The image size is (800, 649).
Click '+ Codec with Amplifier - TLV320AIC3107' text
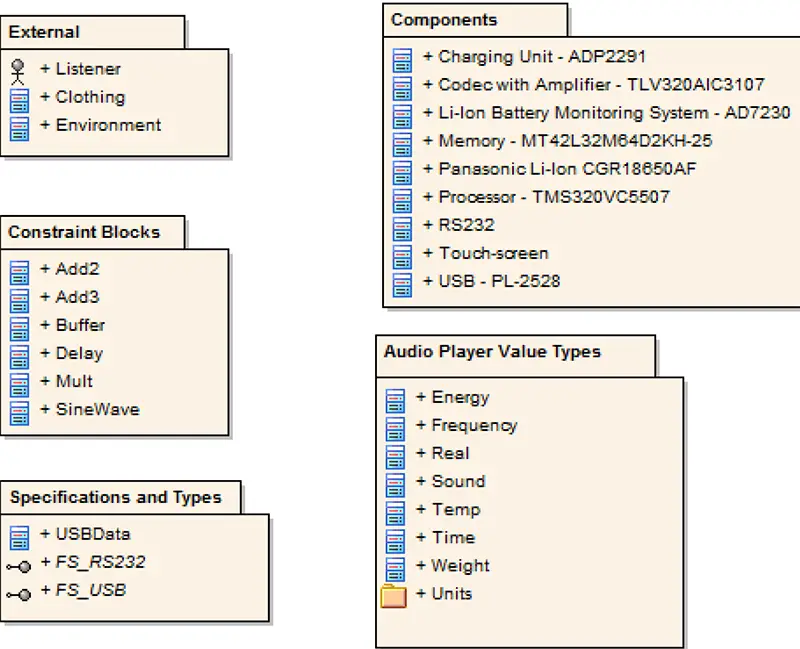[x=594, y=85]
